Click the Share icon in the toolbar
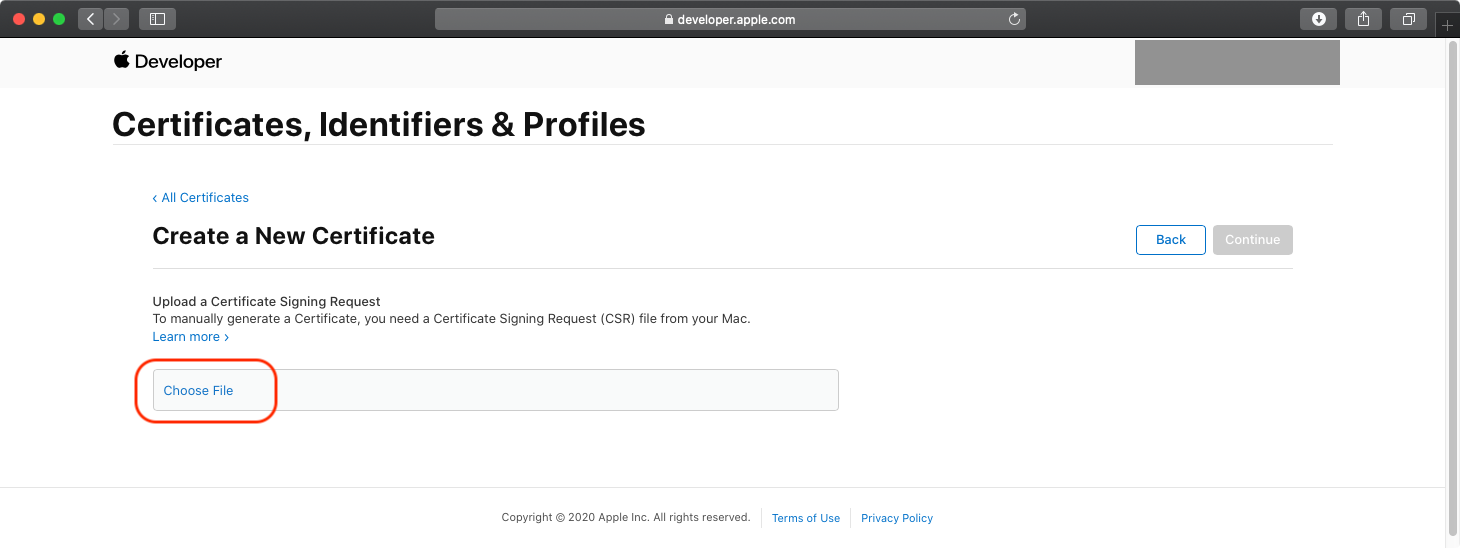The width and height of the screenshot is (1460, 548). [1363, 19]
